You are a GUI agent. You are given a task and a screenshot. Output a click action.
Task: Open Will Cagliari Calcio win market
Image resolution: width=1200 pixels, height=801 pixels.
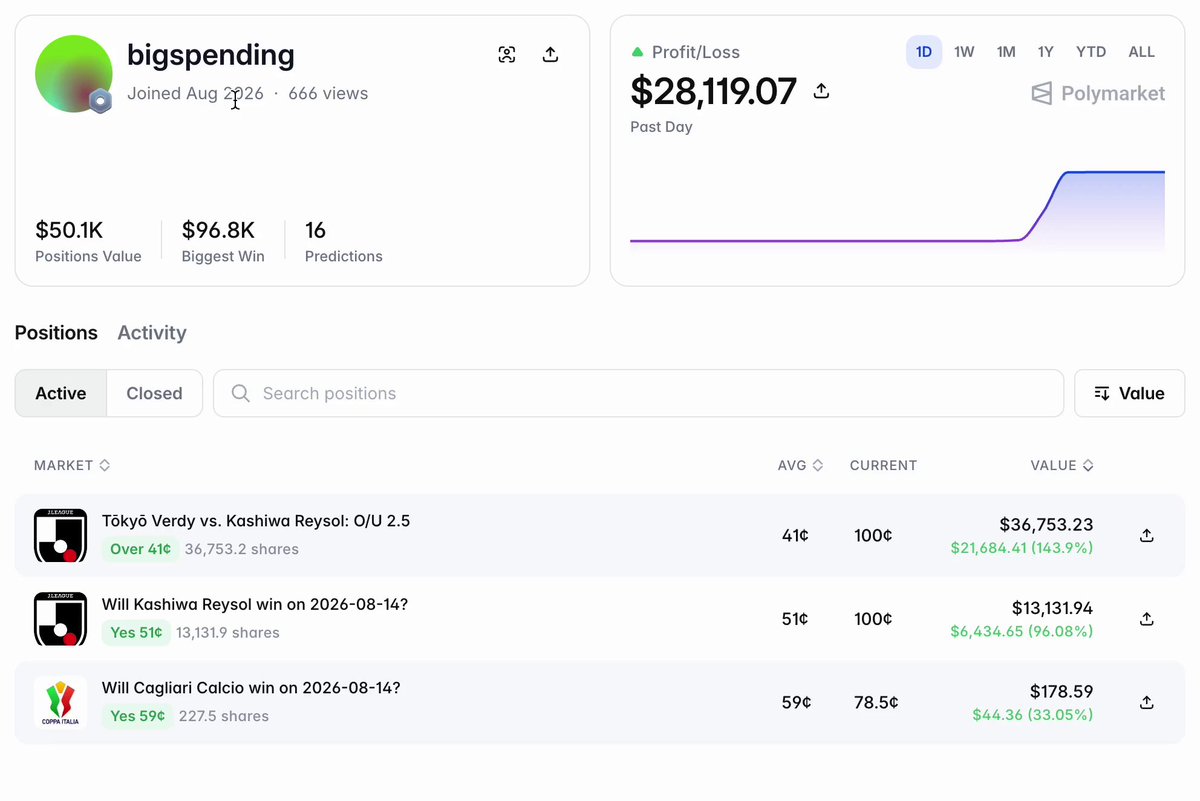[x=251, y=688]
